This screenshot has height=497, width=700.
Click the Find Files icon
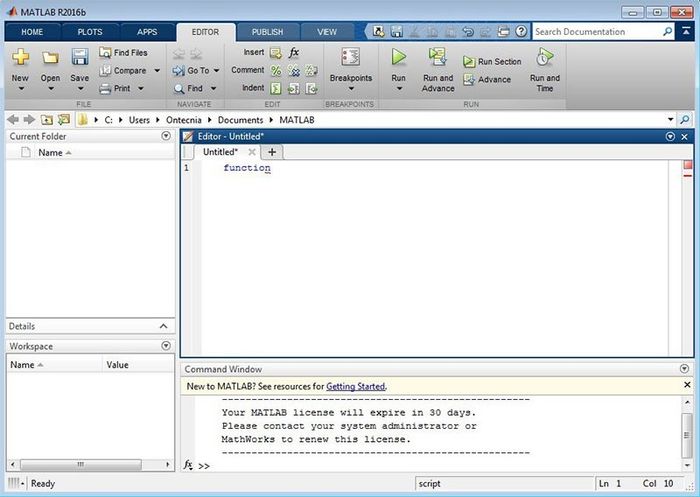[105, 53]
